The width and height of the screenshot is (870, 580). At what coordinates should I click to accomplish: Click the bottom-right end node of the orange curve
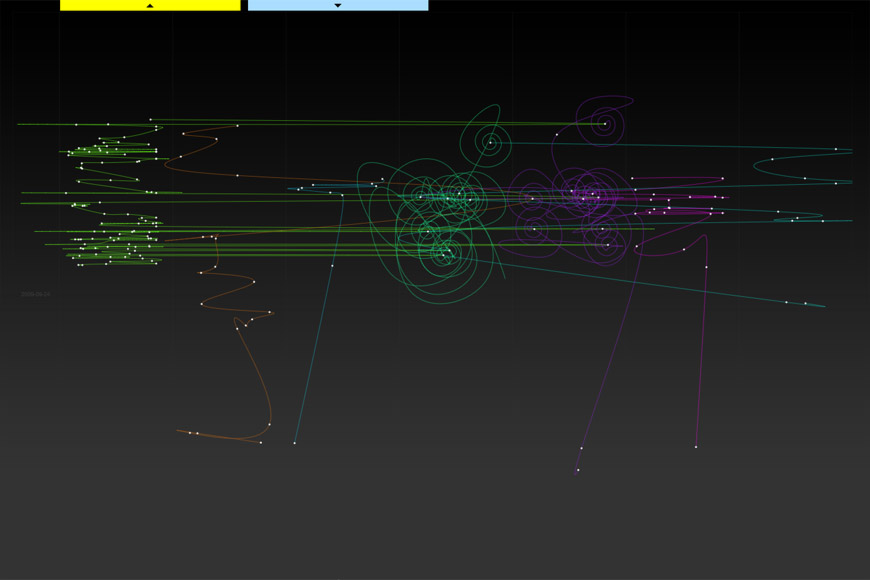click(261, 442)
